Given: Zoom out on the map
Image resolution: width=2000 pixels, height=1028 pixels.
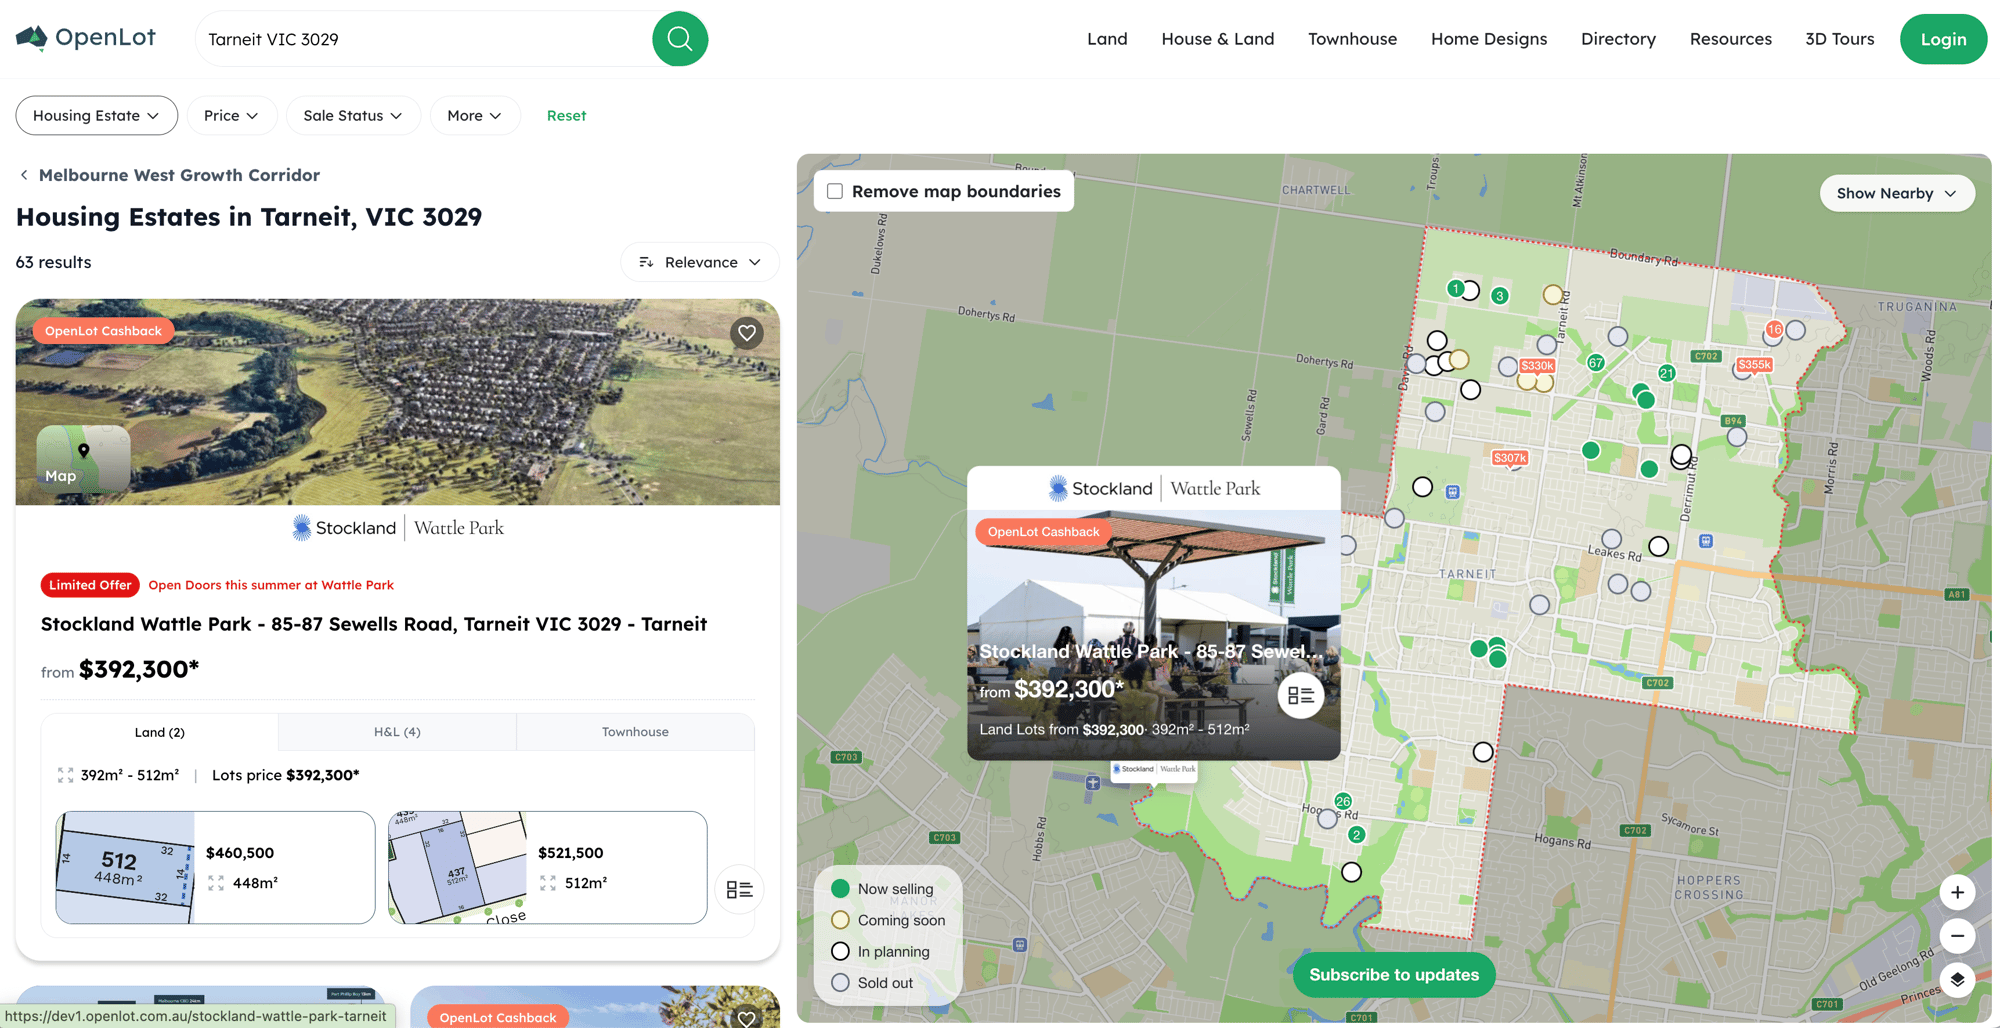Looking at the screenshot, I should coord(1957,936).
